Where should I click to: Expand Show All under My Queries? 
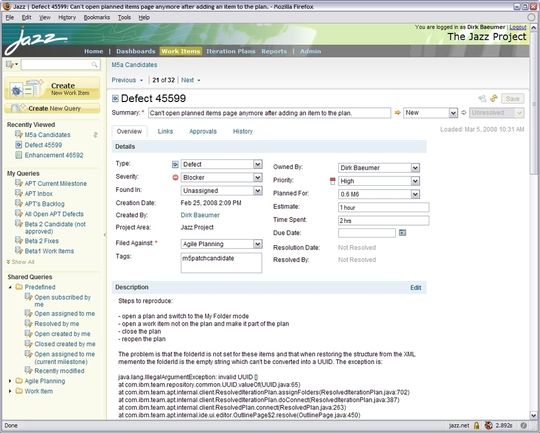(x=21, y=262)
